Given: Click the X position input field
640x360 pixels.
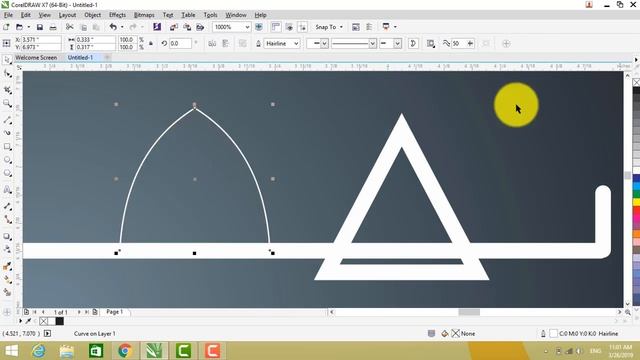Looking at the screenshot, I should click(41, 40).
